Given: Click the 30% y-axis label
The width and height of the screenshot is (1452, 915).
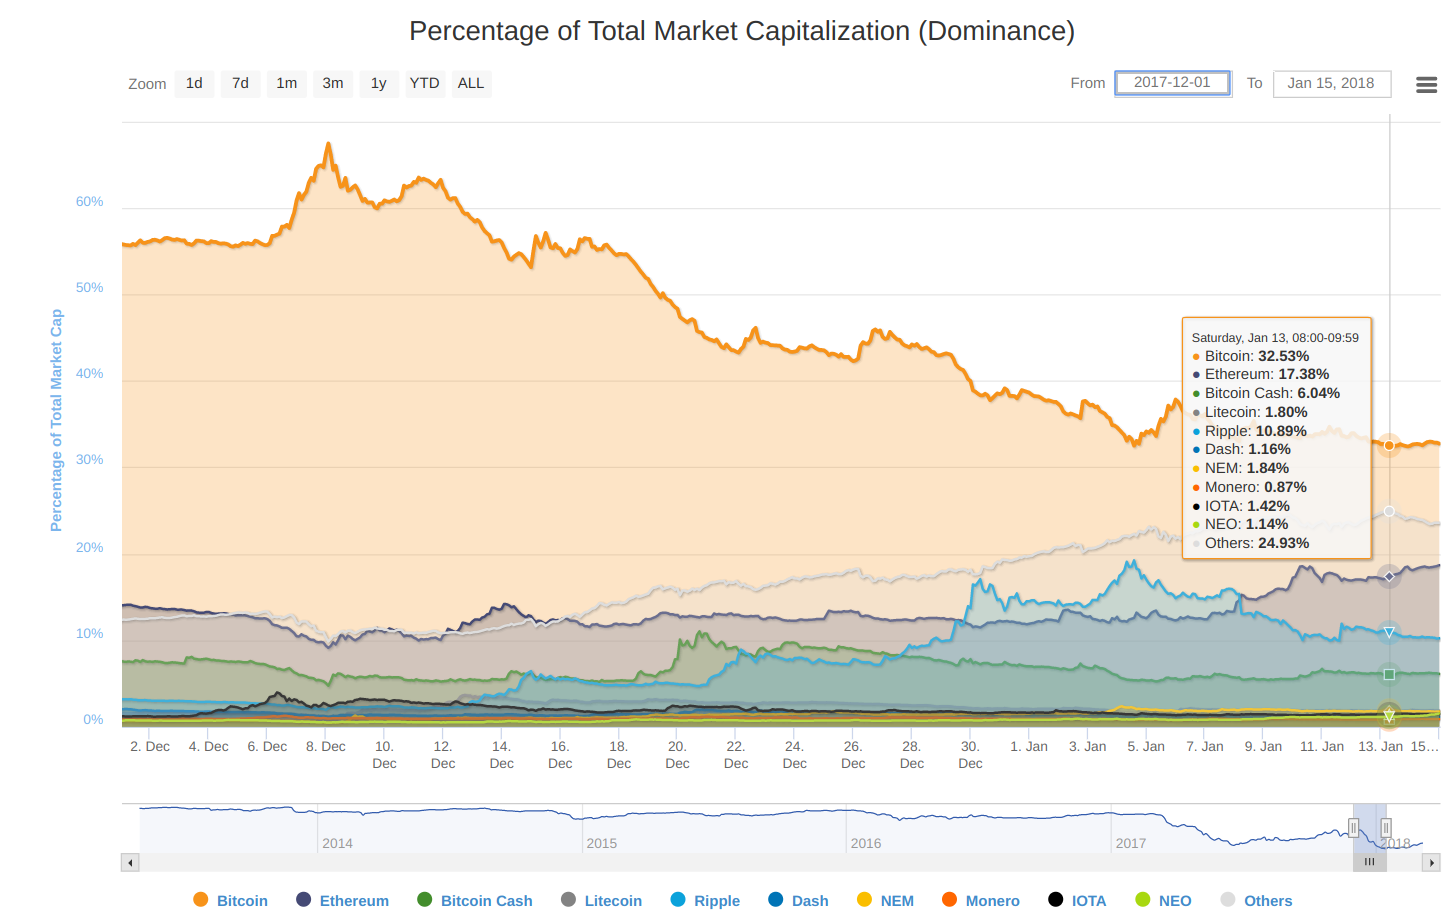Looking at the screenshot, I should (90, 460).
